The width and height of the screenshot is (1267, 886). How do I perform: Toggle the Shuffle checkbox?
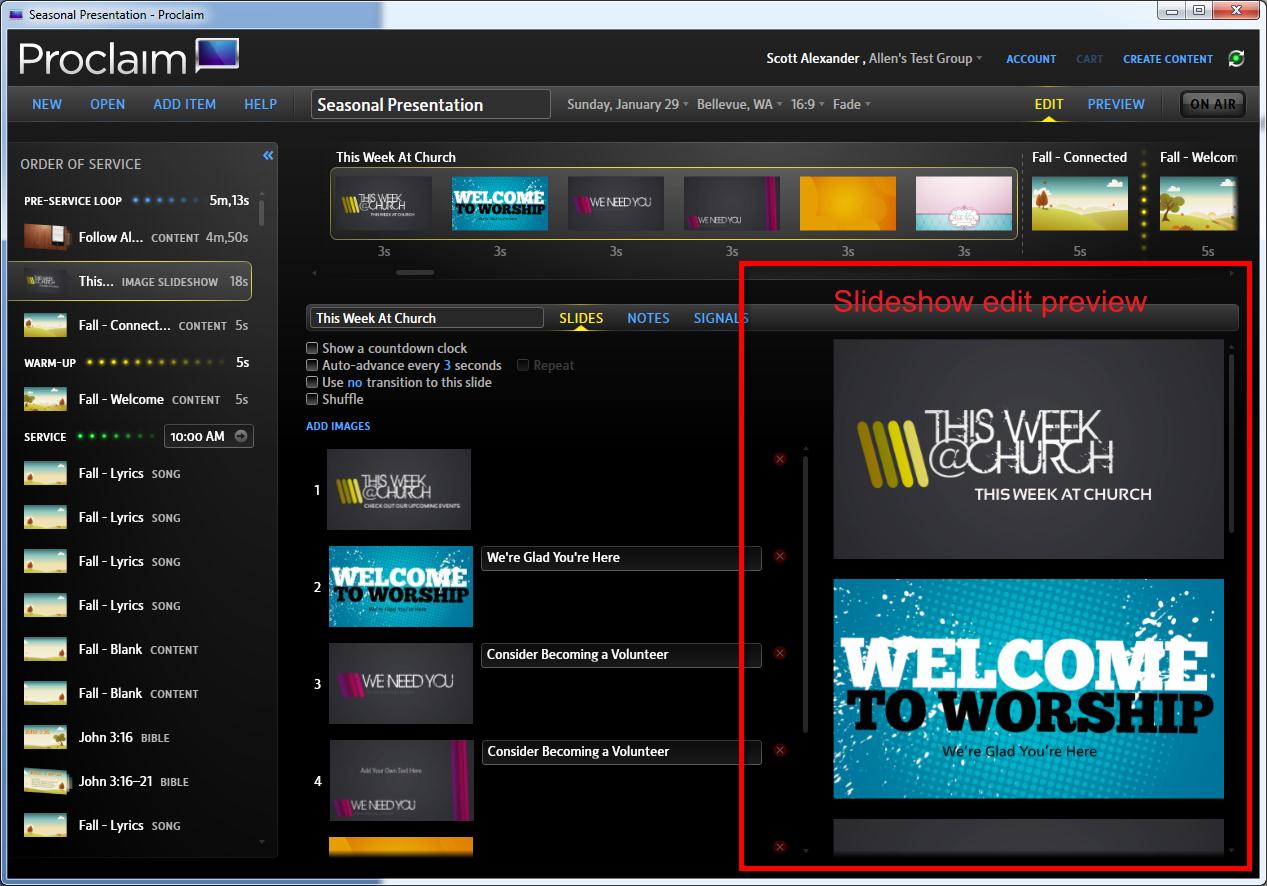313,398
